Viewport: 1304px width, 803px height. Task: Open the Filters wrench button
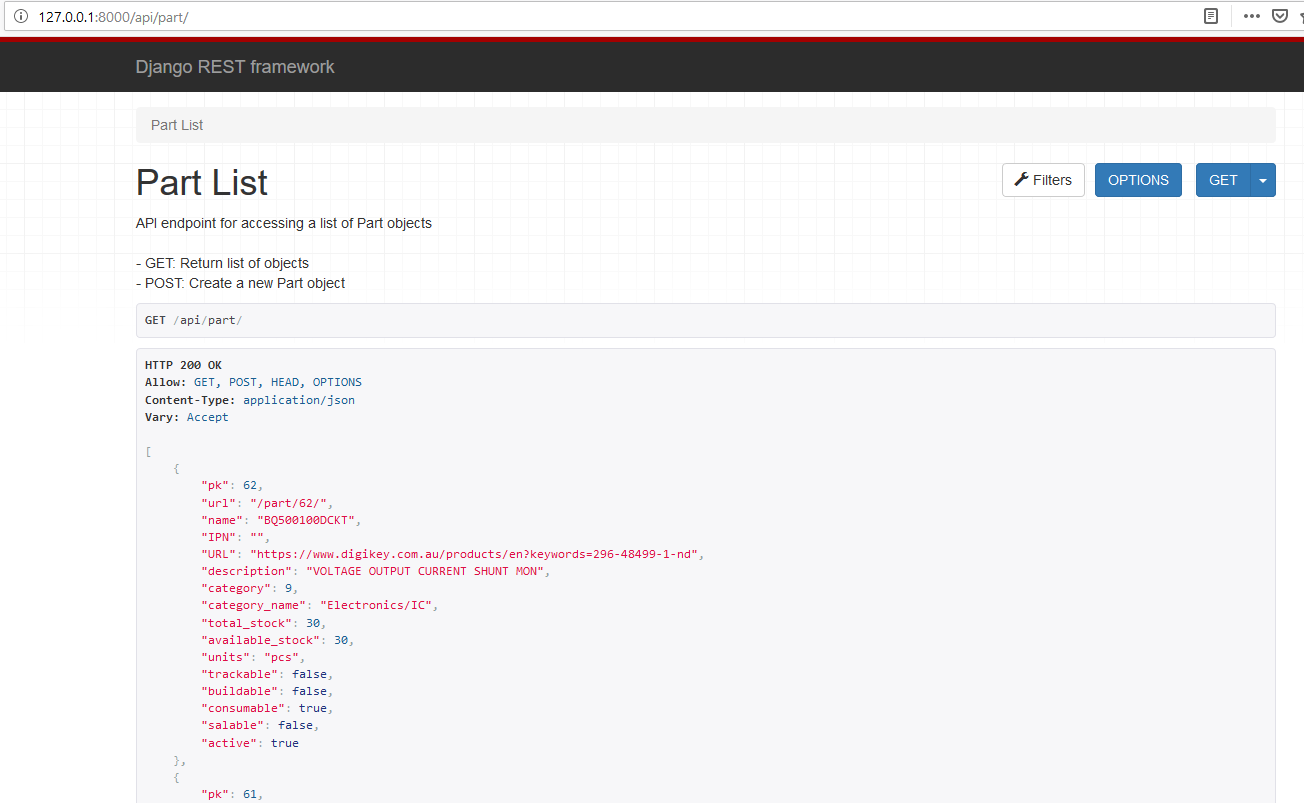click(1043, 180)
